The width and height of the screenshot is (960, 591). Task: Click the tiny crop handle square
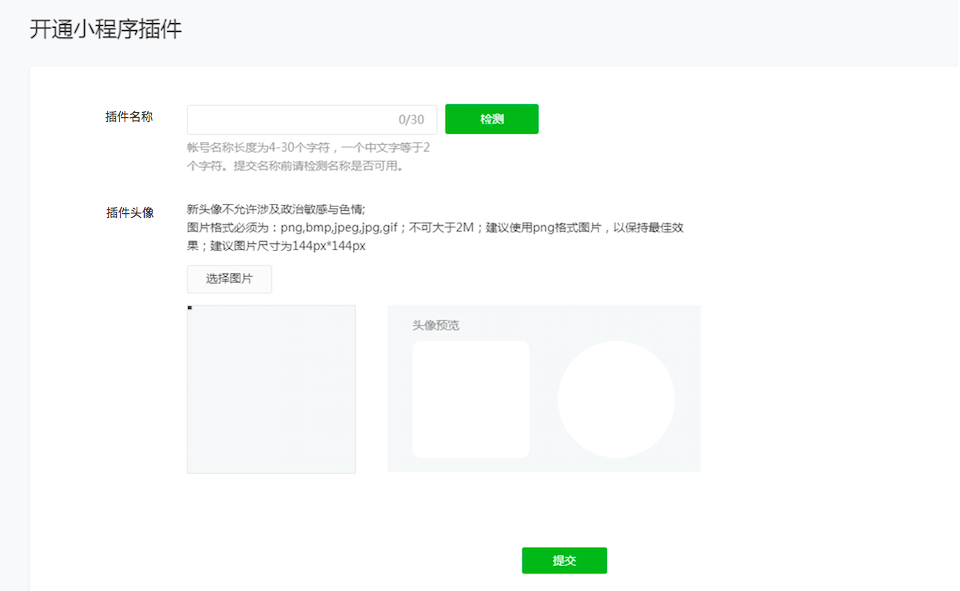click(188, 308)
